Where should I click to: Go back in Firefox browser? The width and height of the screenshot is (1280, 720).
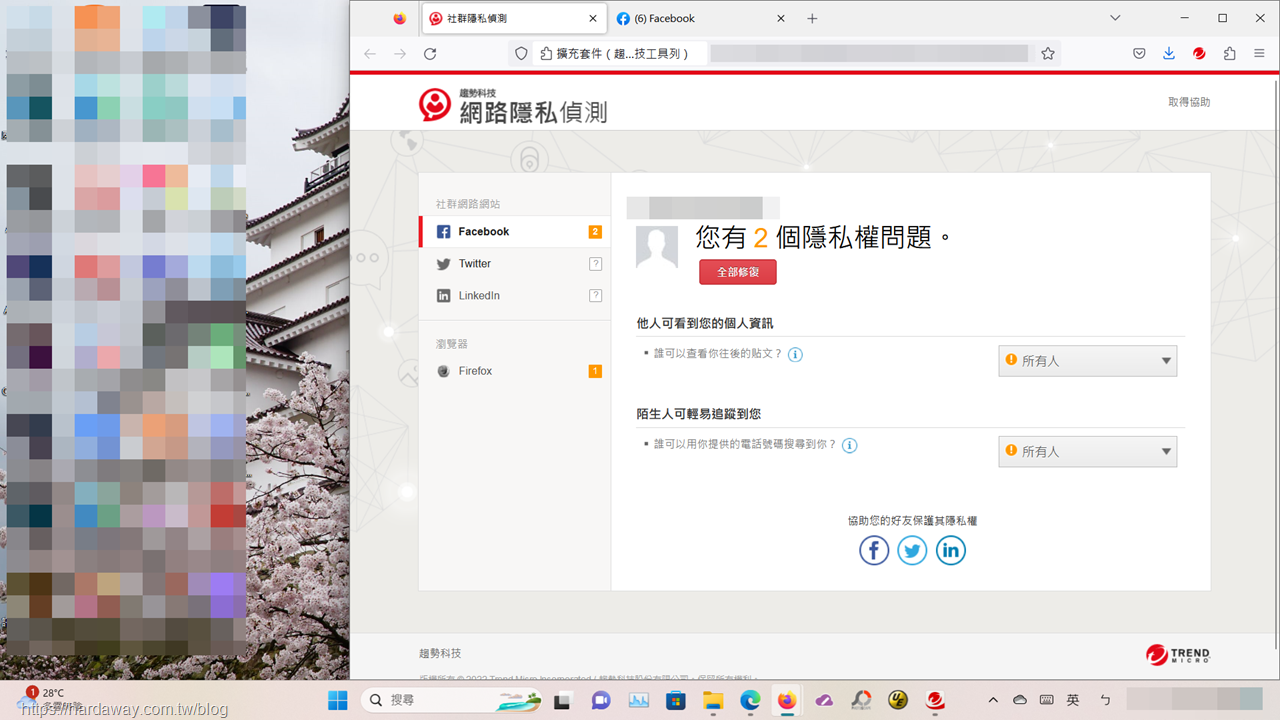pyautogui.click(x=370, y=54)
